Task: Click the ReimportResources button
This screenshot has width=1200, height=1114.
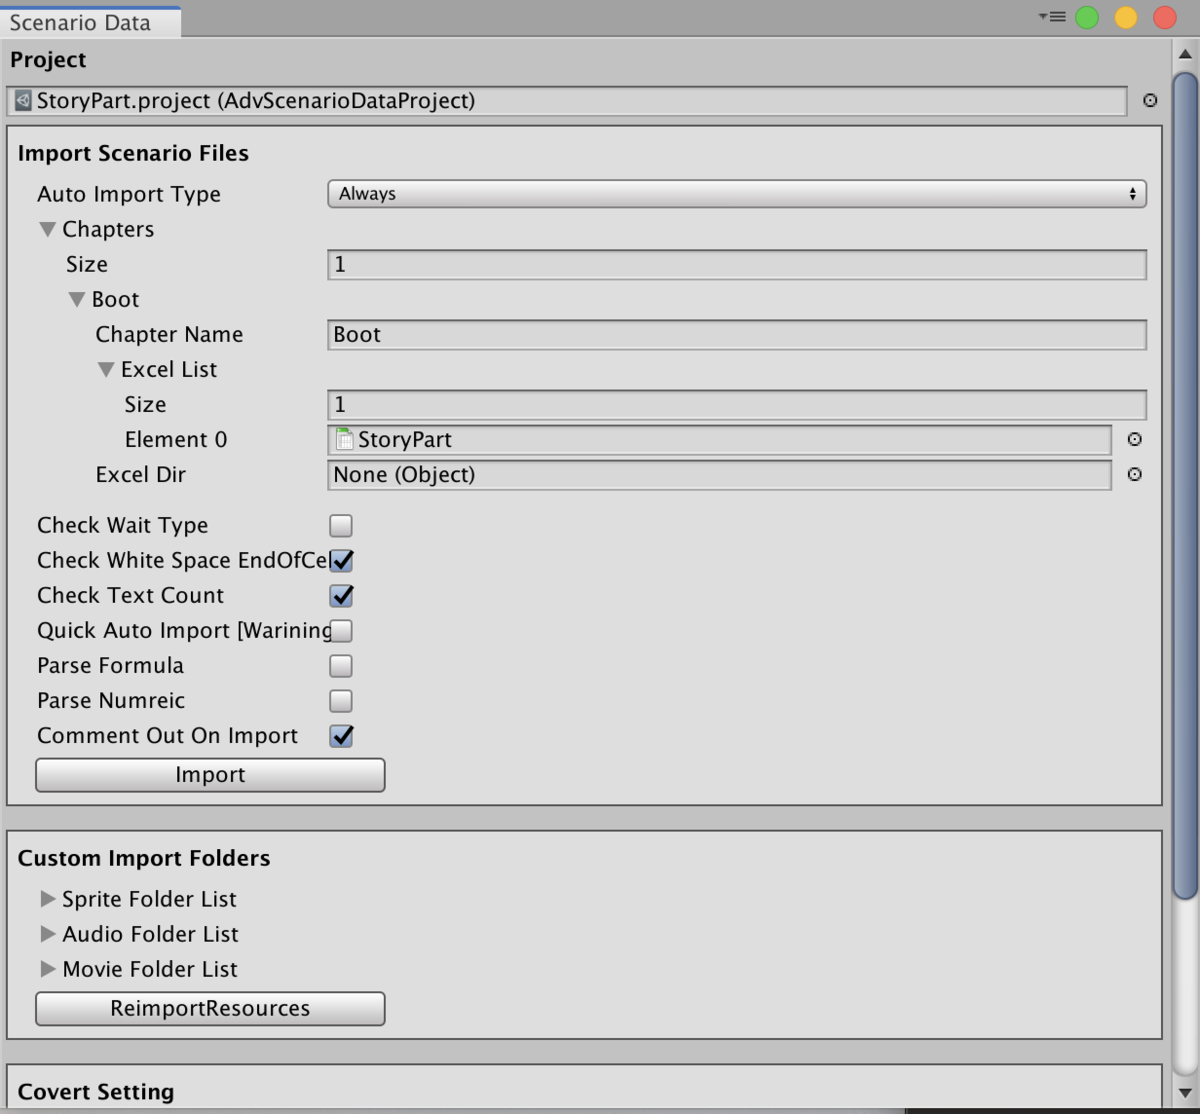Action: (x=210, y=1008)
